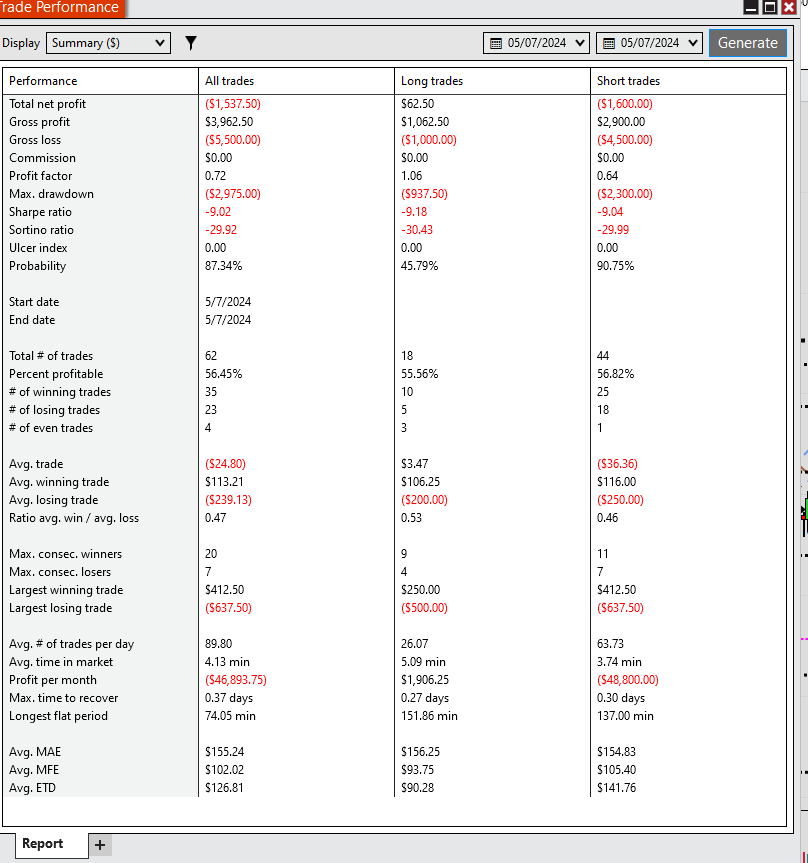
Task: Click the Max. drawdown row label
Action: point(51,194)
